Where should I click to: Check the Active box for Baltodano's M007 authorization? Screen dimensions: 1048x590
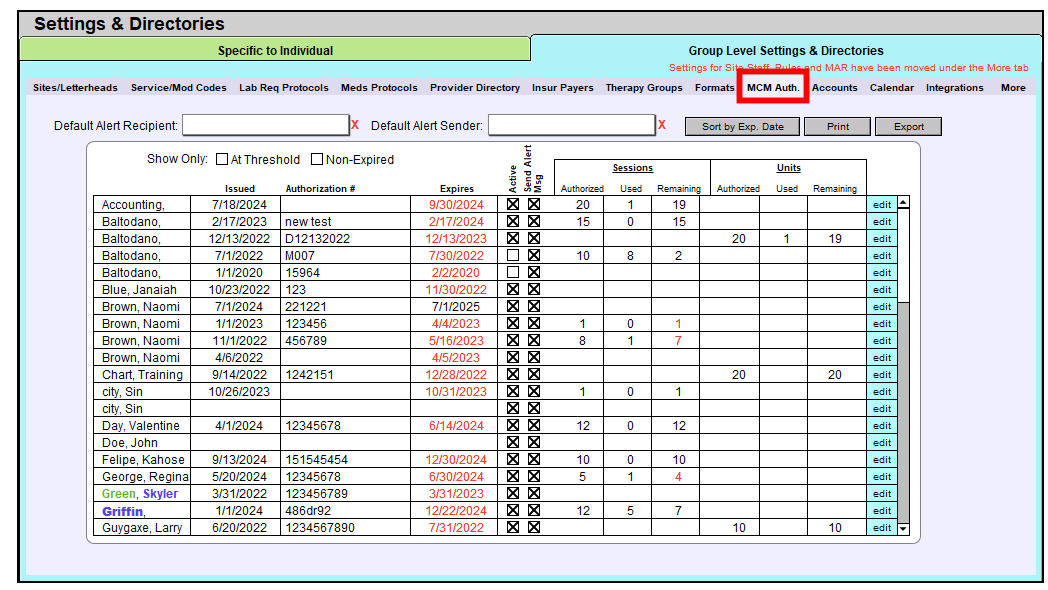[512, 255]
